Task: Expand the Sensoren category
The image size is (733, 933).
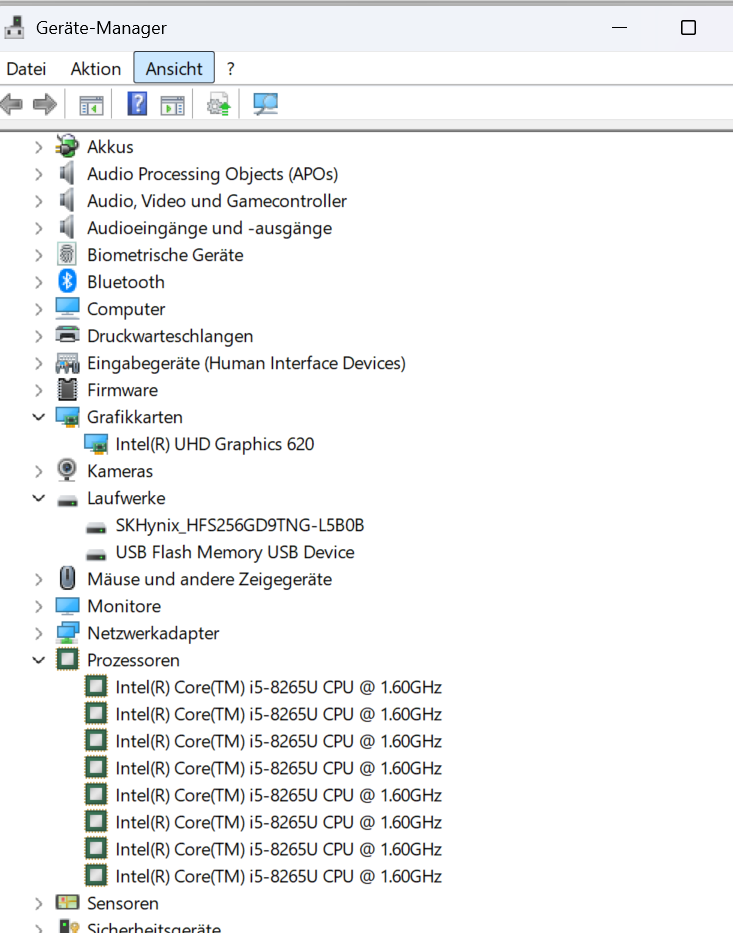Action: (39, 903)
